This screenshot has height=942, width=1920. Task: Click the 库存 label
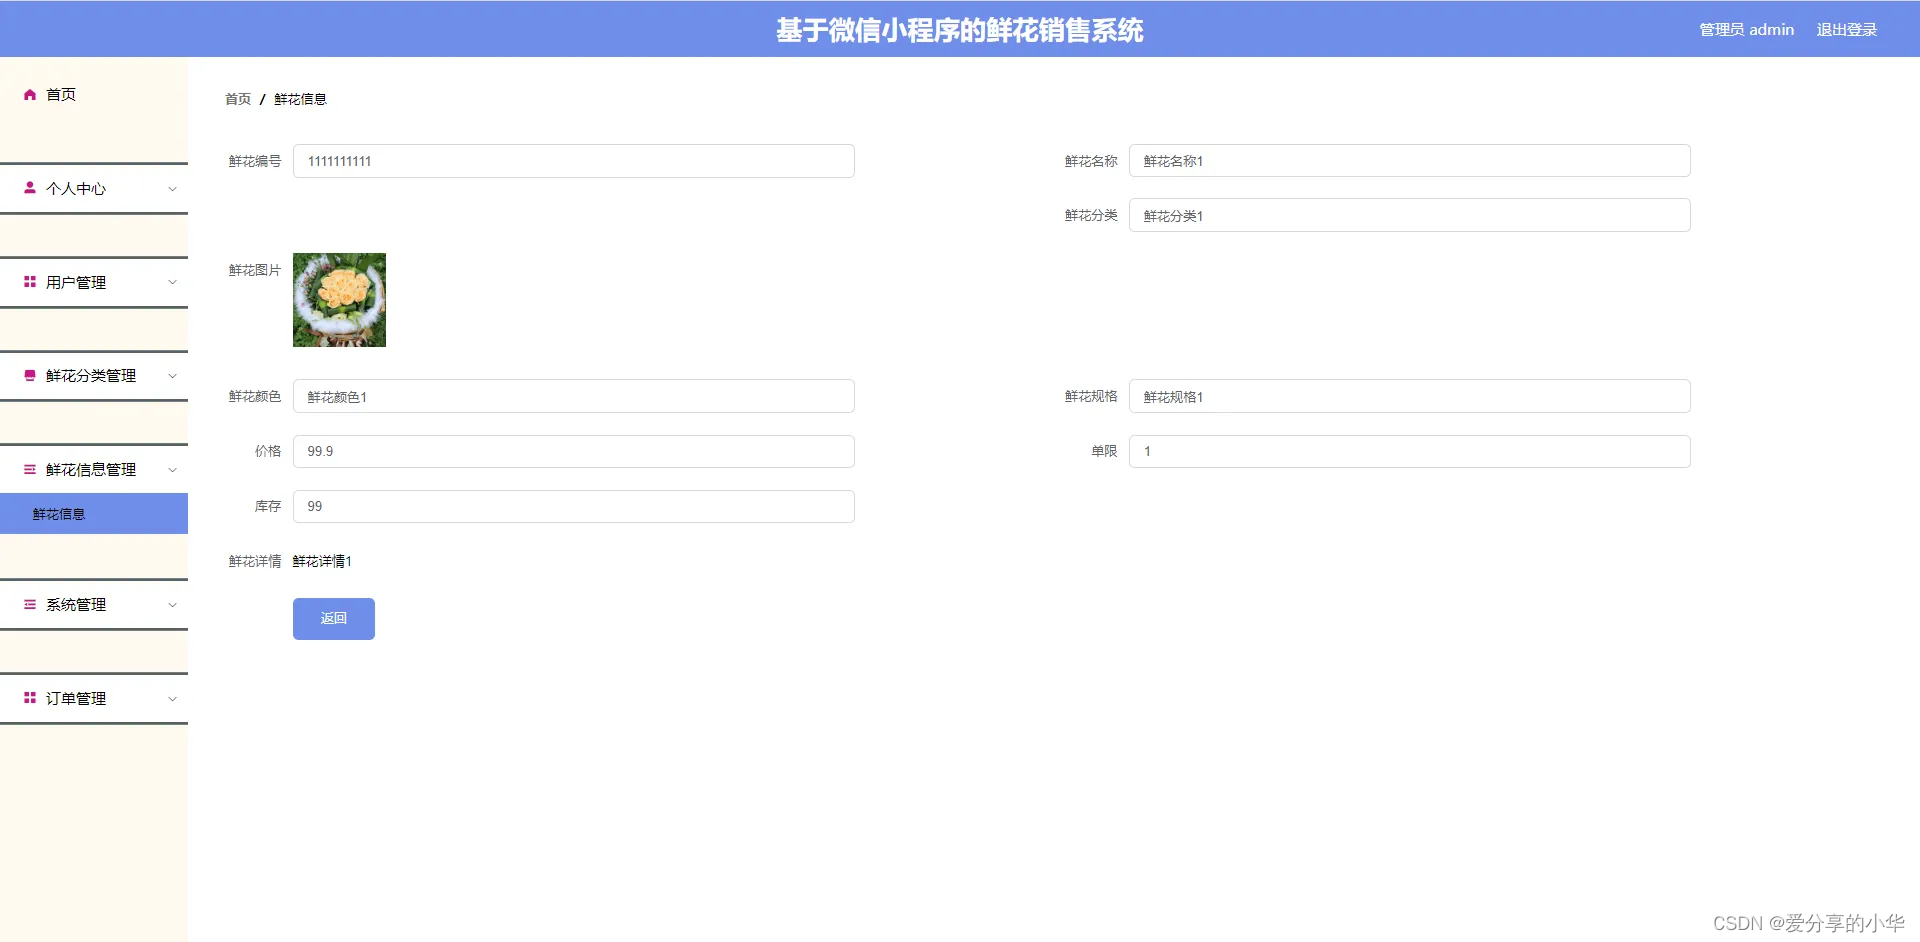pyautogui.click(x=268, y=506)
